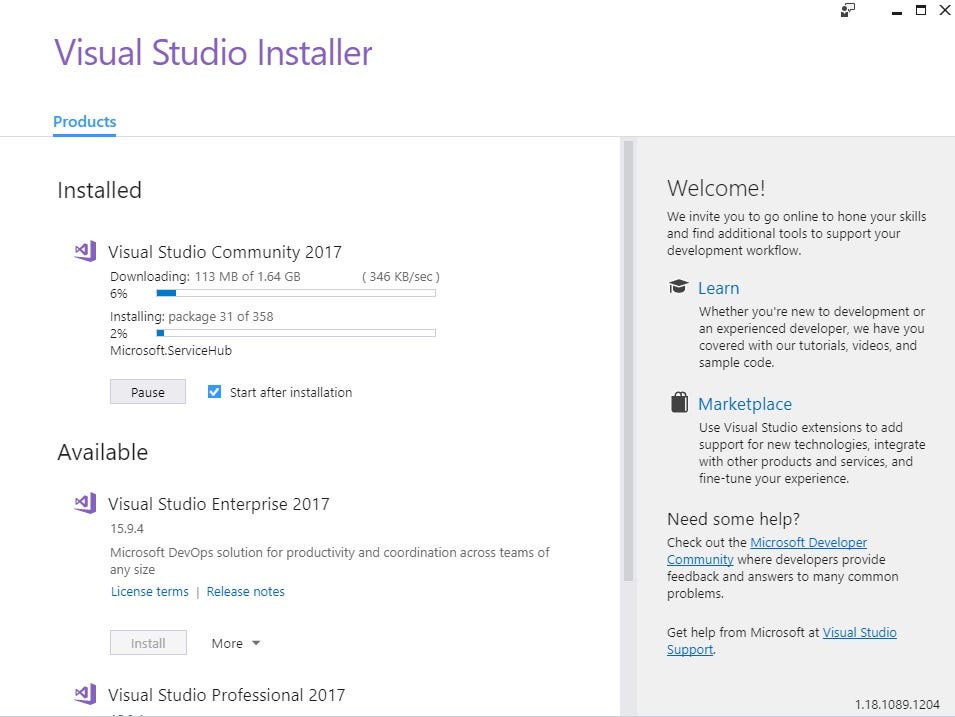Pause the Community 2017 installation
This screenshot has height=717, width=955.
[x=147, y=391]
